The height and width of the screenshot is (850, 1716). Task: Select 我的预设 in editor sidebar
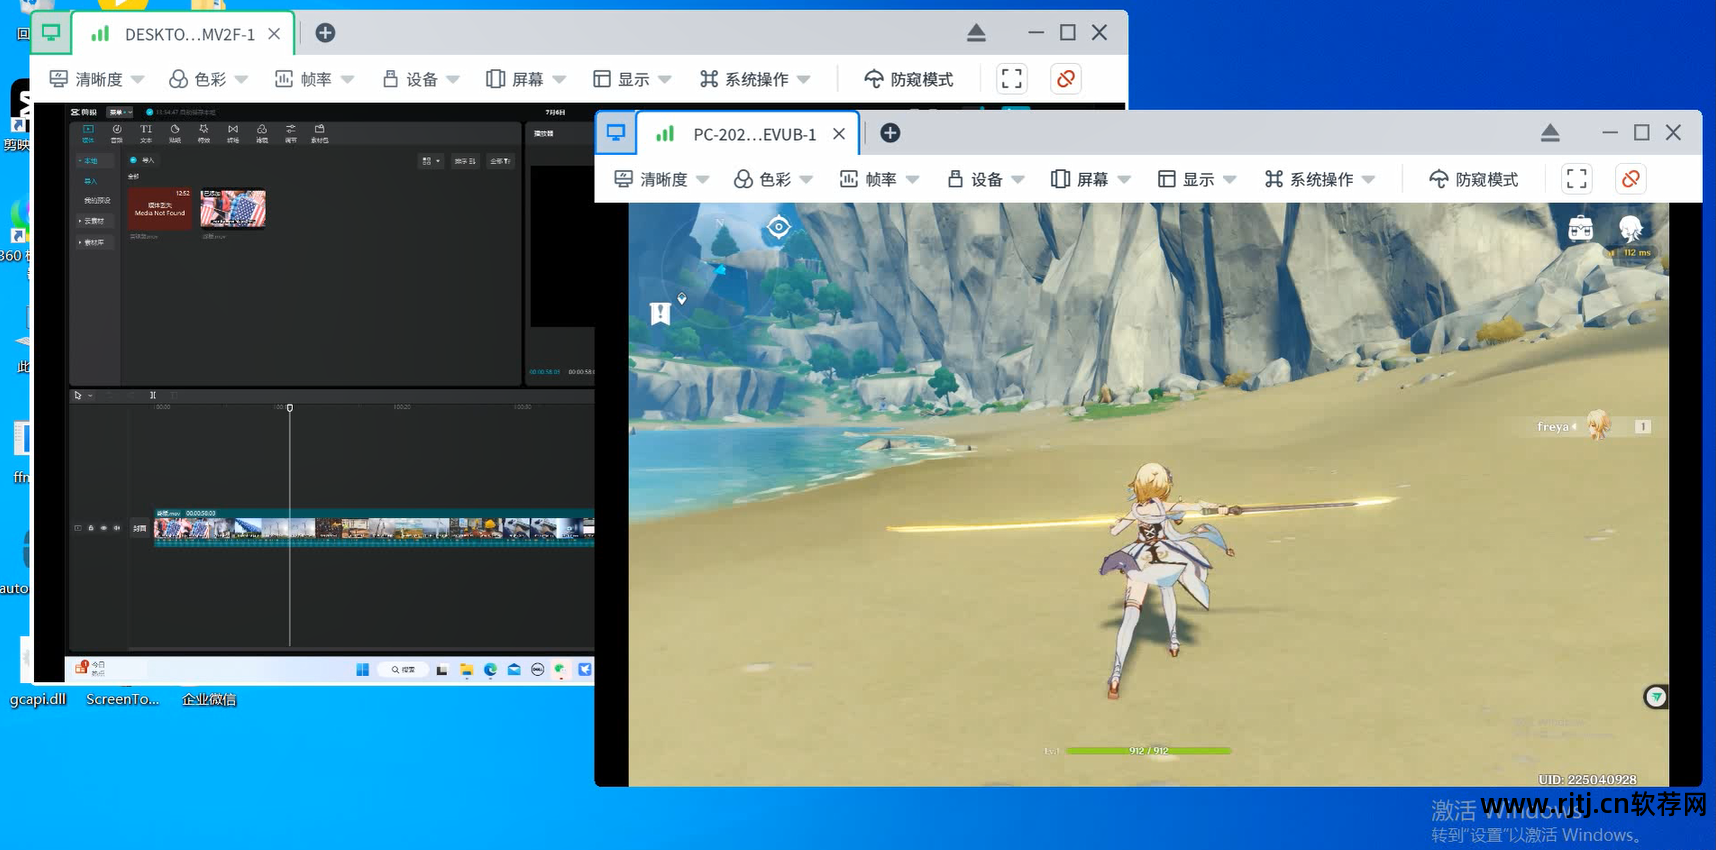(97, 201)
